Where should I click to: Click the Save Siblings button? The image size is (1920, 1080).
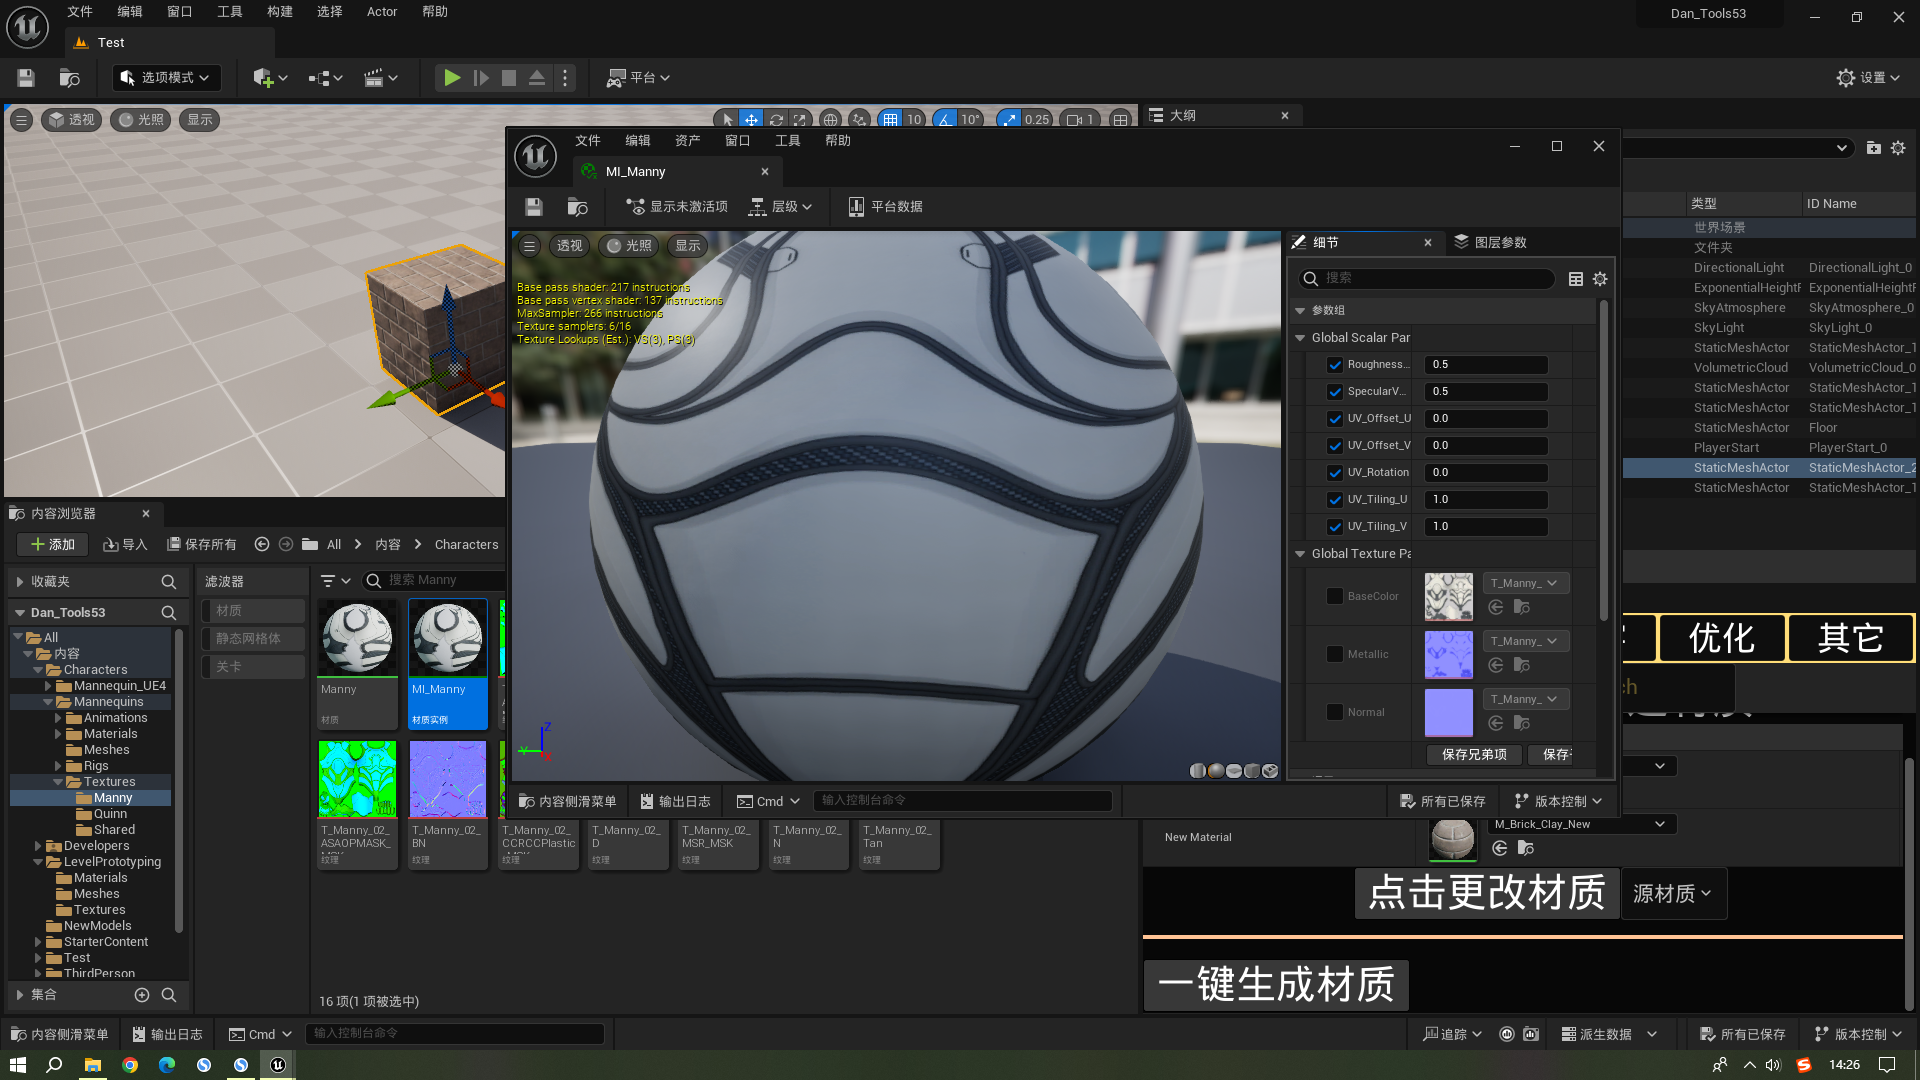pos(1474,755)
